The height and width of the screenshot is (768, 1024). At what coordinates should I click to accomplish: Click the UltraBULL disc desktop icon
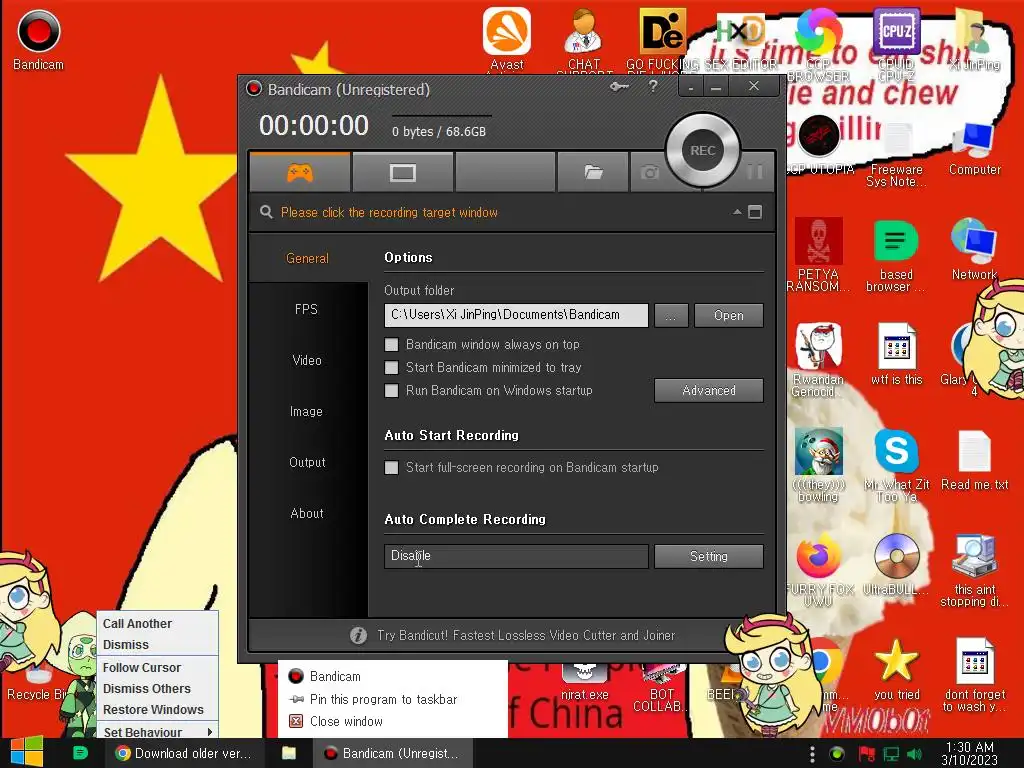[896, 564]
